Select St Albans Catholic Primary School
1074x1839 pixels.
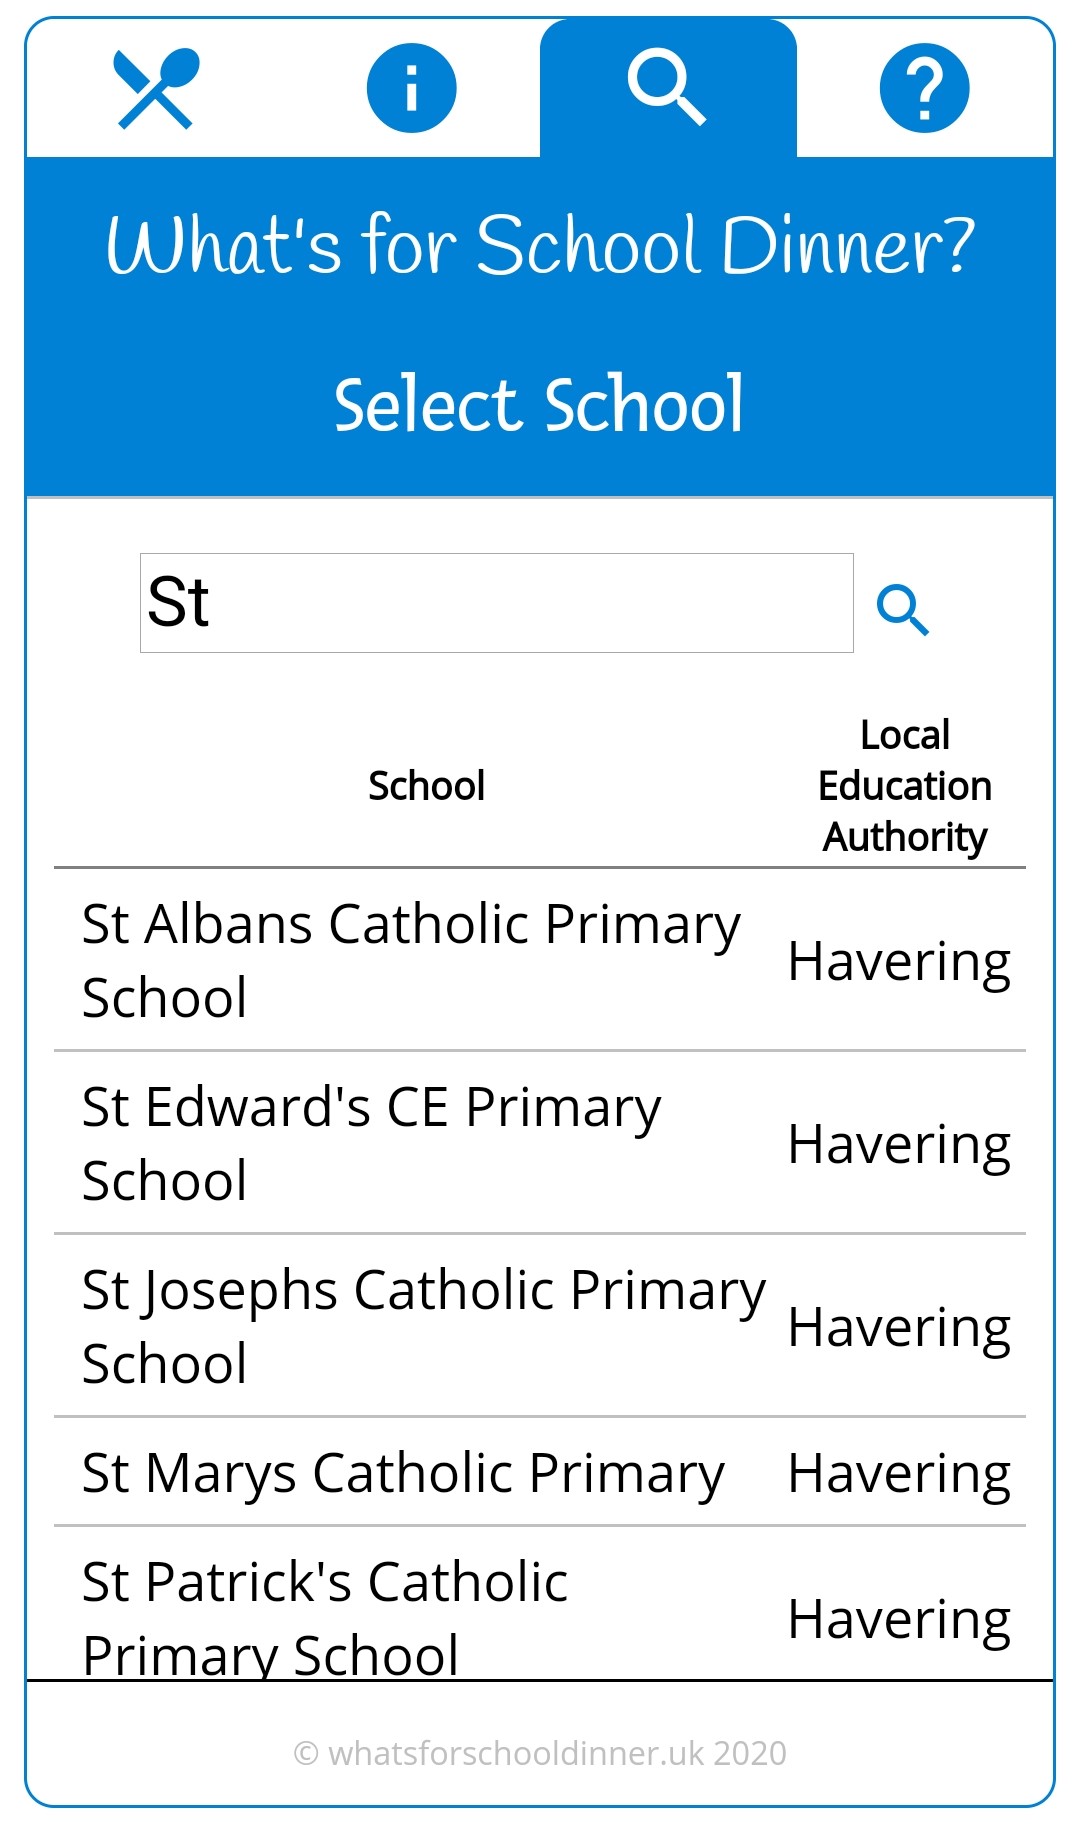pos(411,960)
